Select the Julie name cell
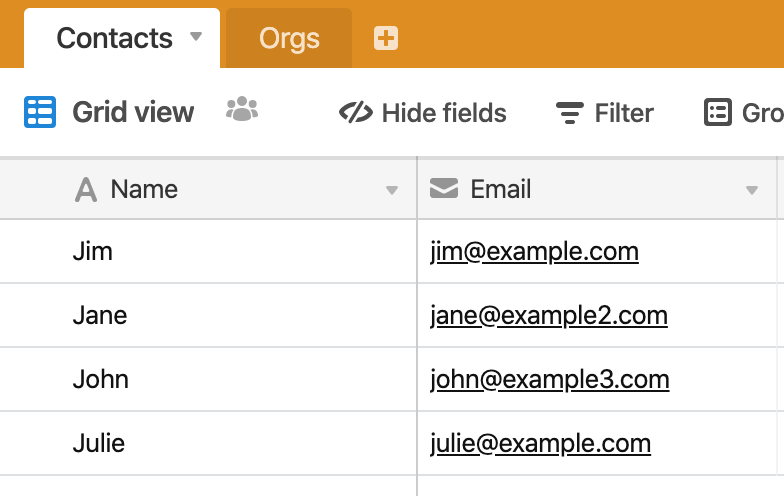This screenshot has height=496, width=784. click(x=208, y=444)
